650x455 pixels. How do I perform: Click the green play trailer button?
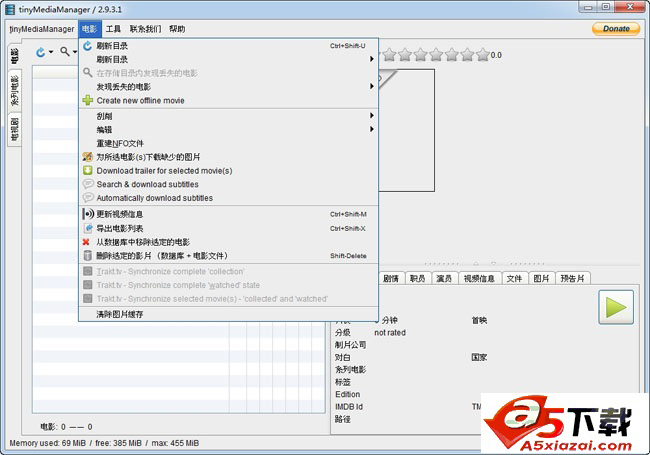point(616,307)
